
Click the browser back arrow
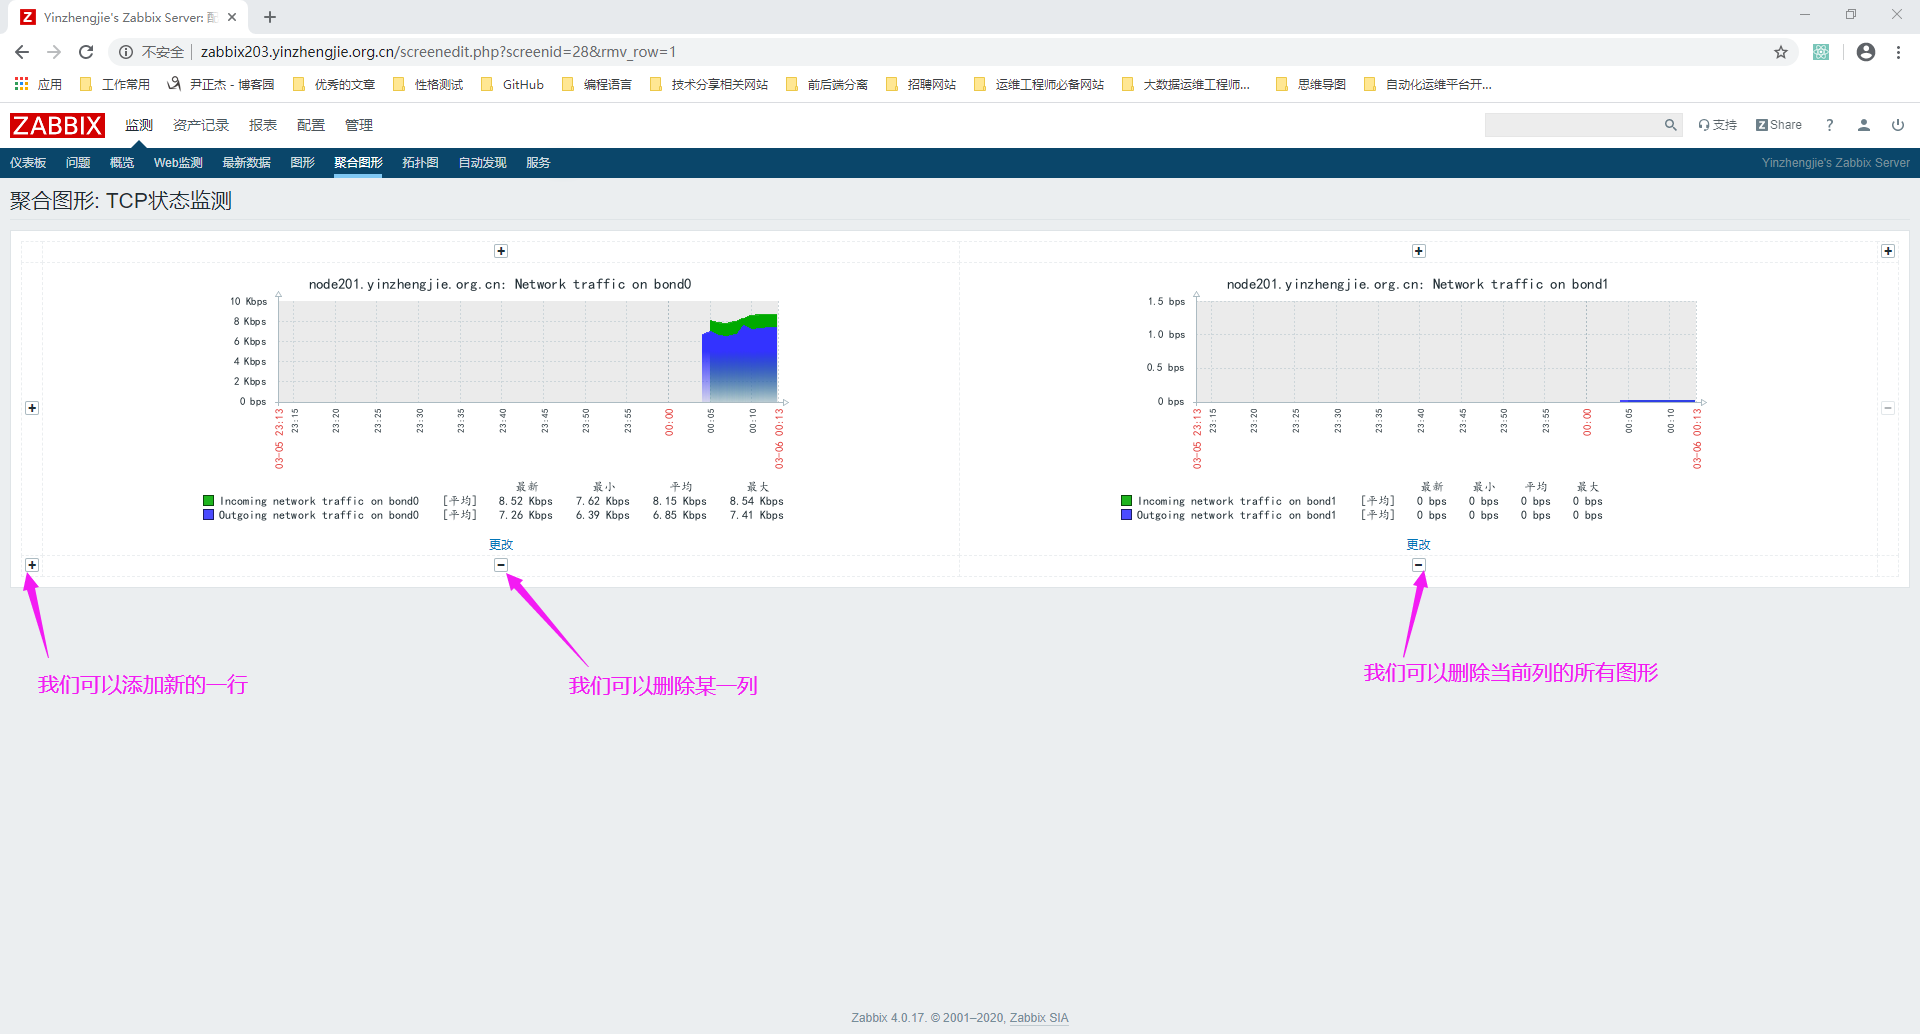[x=22, y=52]
